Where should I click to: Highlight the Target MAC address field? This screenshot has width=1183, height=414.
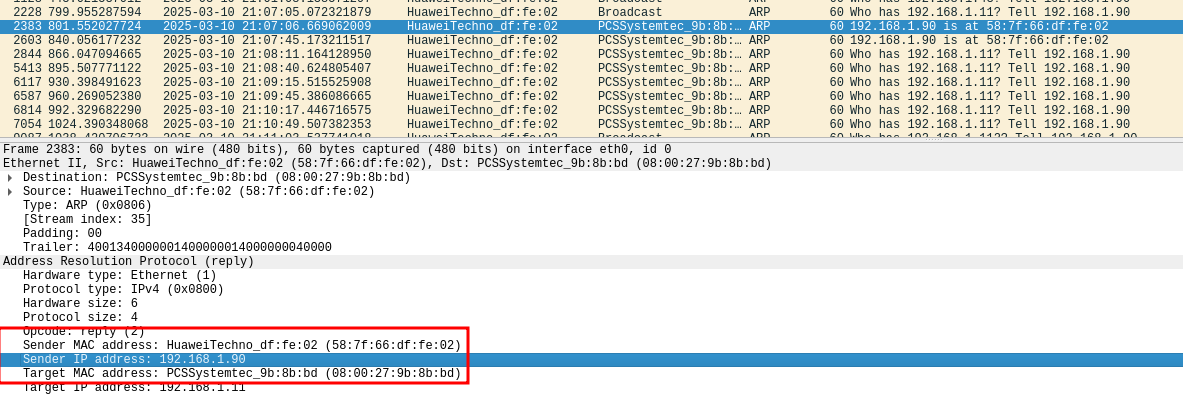pos(242,374)
